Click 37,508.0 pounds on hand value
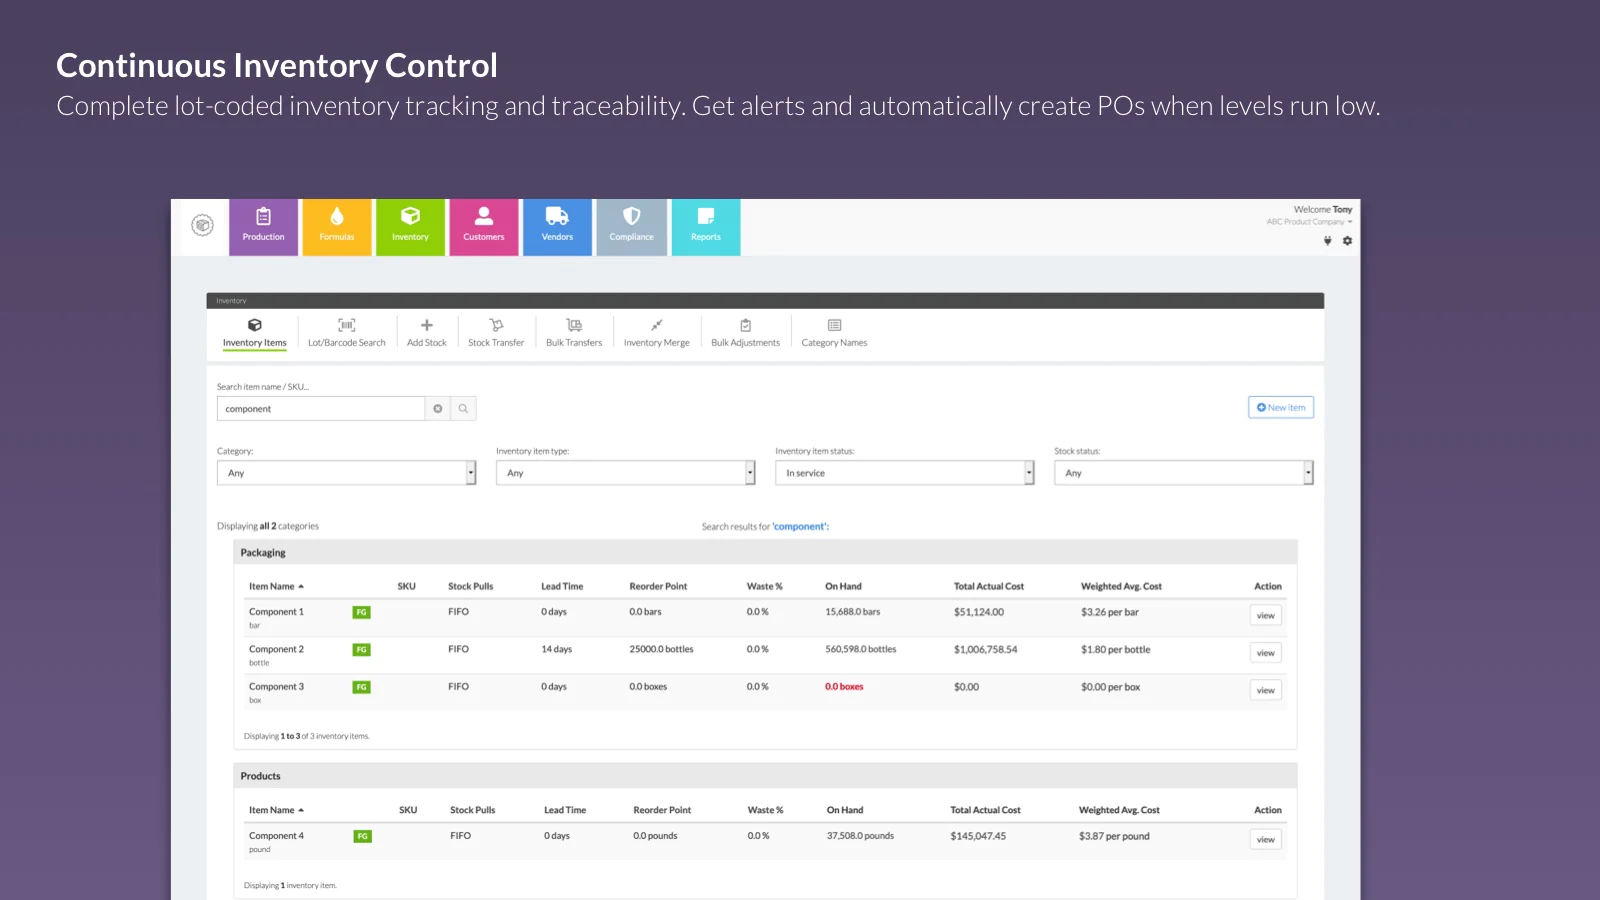1600x900 pixels. pos(860,836)
